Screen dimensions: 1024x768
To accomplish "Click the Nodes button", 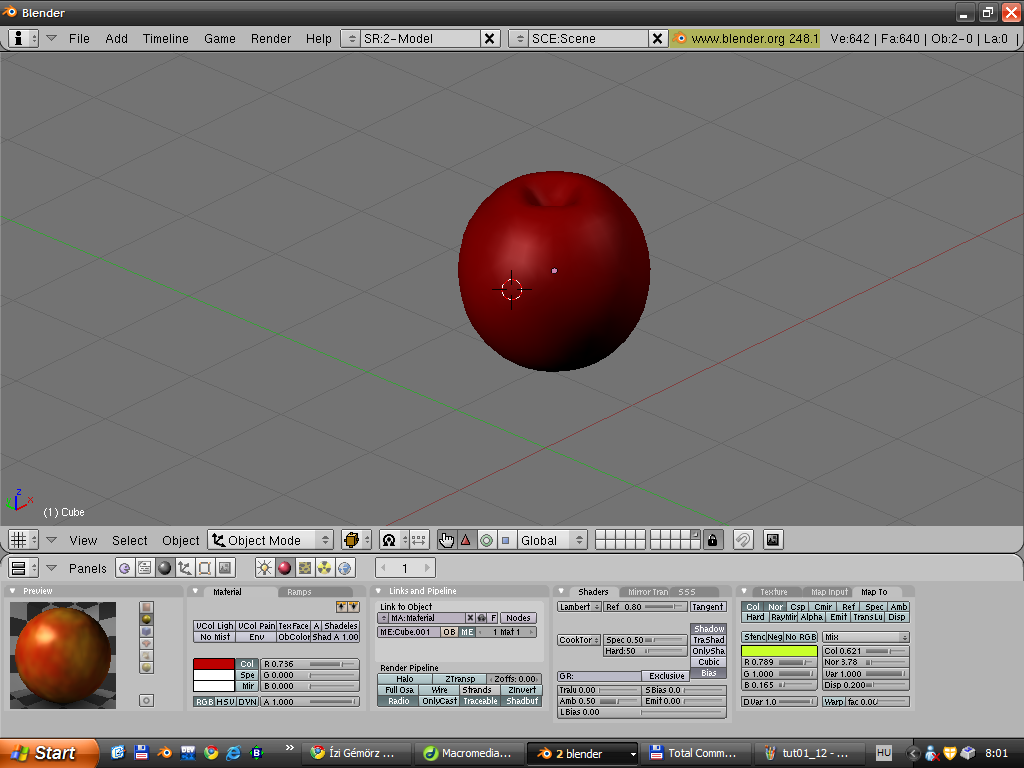I will [x=517, y=618].
